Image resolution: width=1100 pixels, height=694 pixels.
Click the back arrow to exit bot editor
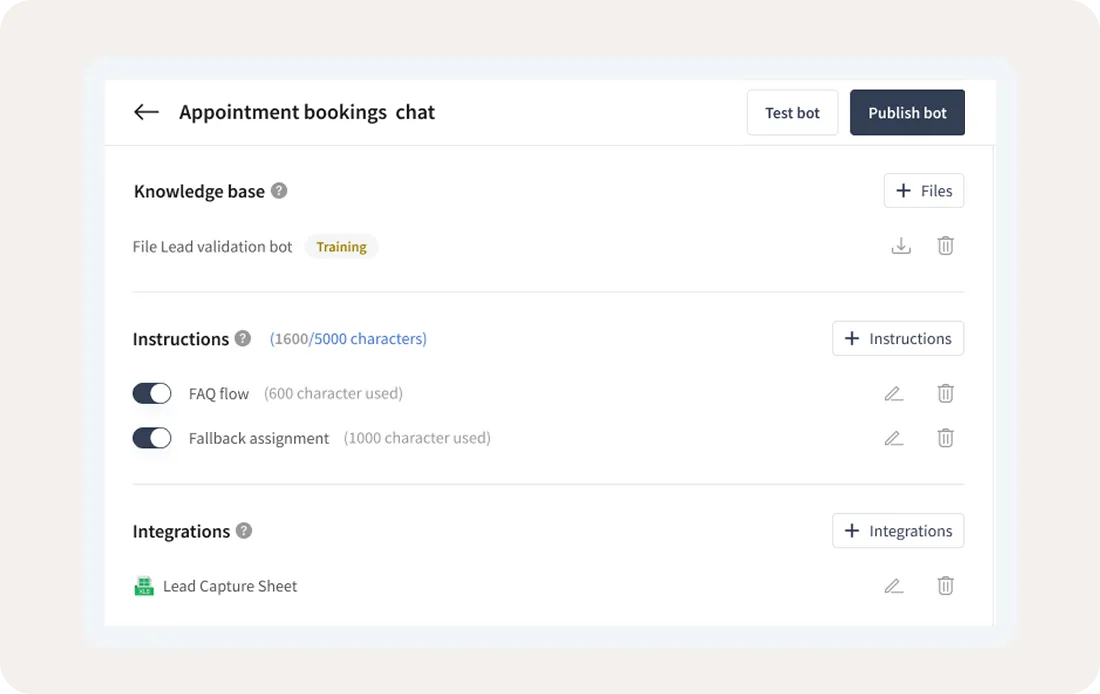(x=146, y=112)
